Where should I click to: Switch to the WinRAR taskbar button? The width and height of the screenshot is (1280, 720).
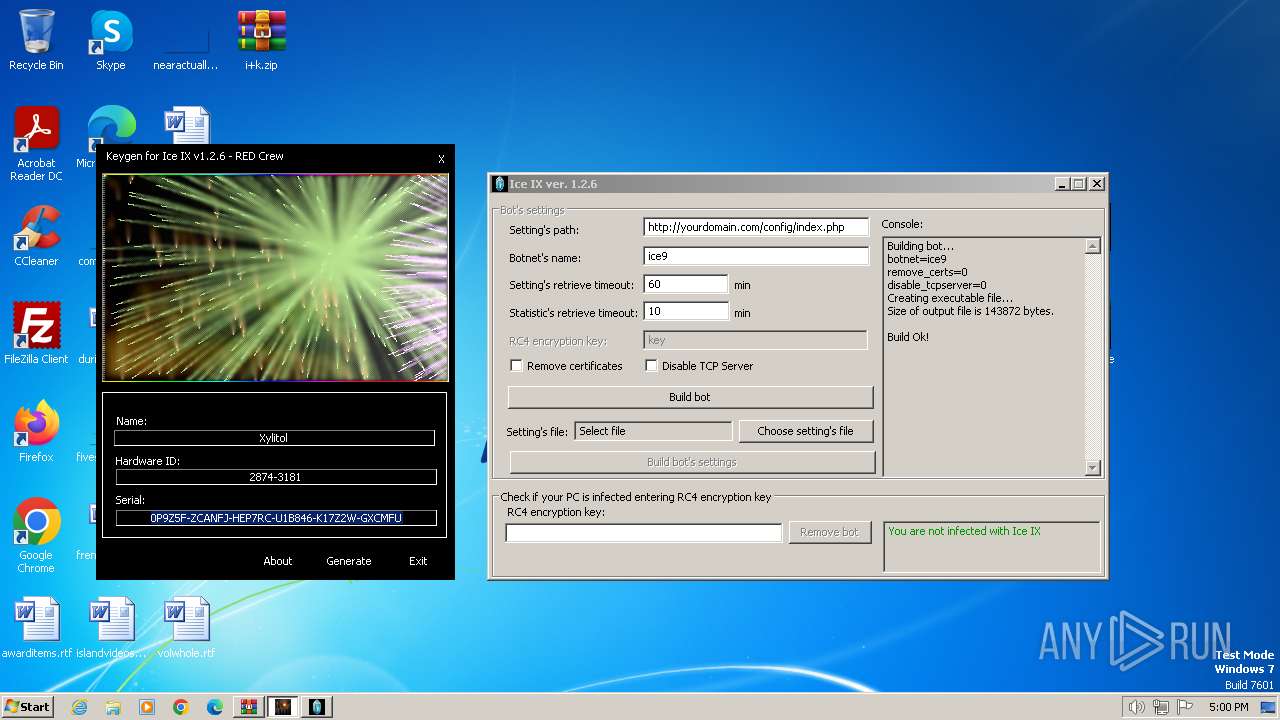248,707
